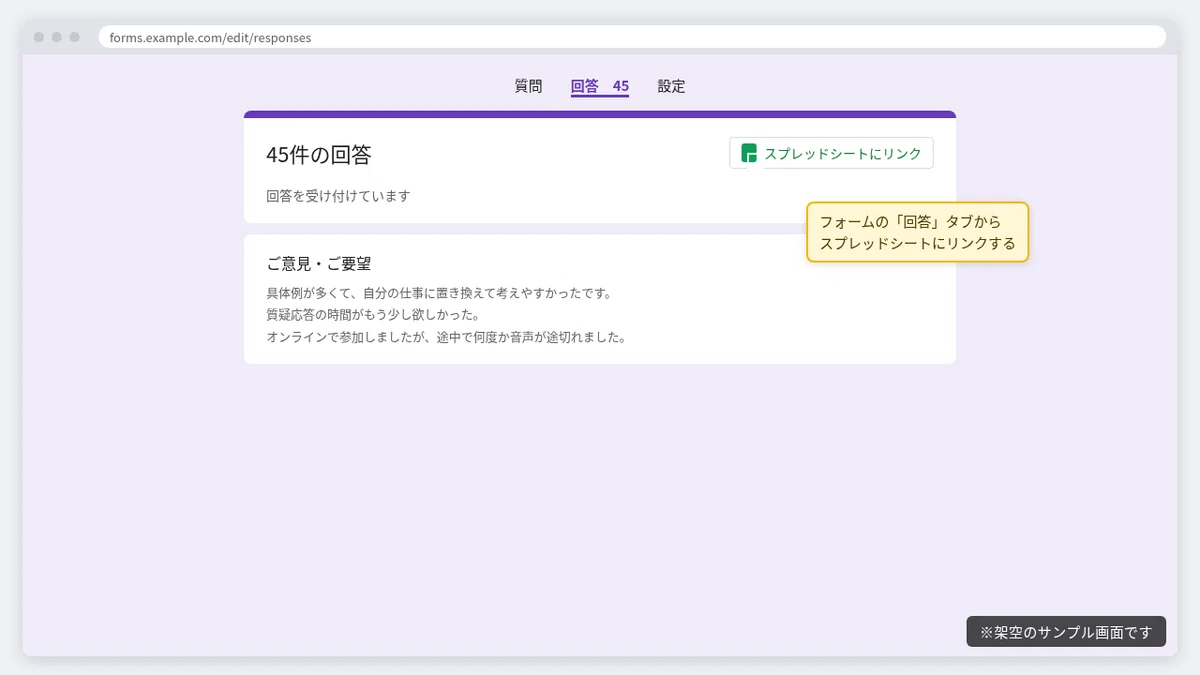Open the 設定 tab
The width and height of the screenshot is (1200, 675).
coord(671,87)
